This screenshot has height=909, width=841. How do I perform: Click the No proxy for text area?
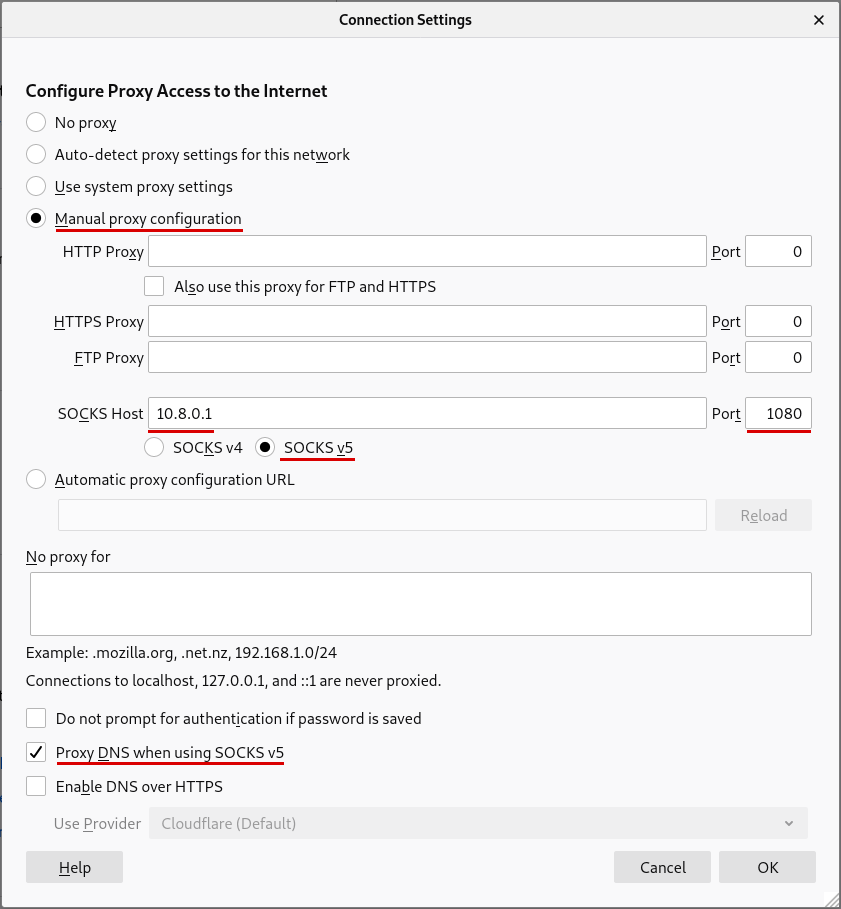(x=420, y=604)
